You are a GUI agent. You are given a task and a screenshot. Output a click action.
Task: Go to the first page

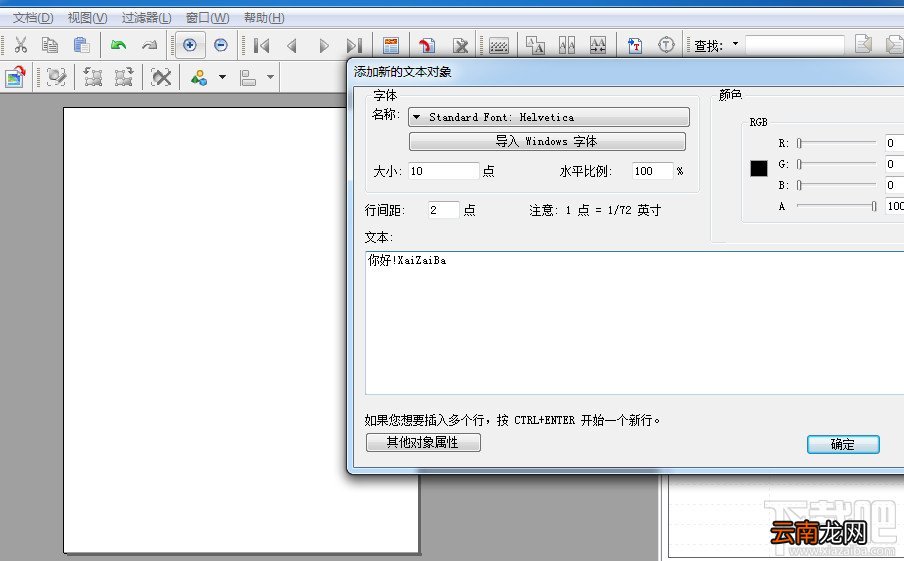(261, 46)
